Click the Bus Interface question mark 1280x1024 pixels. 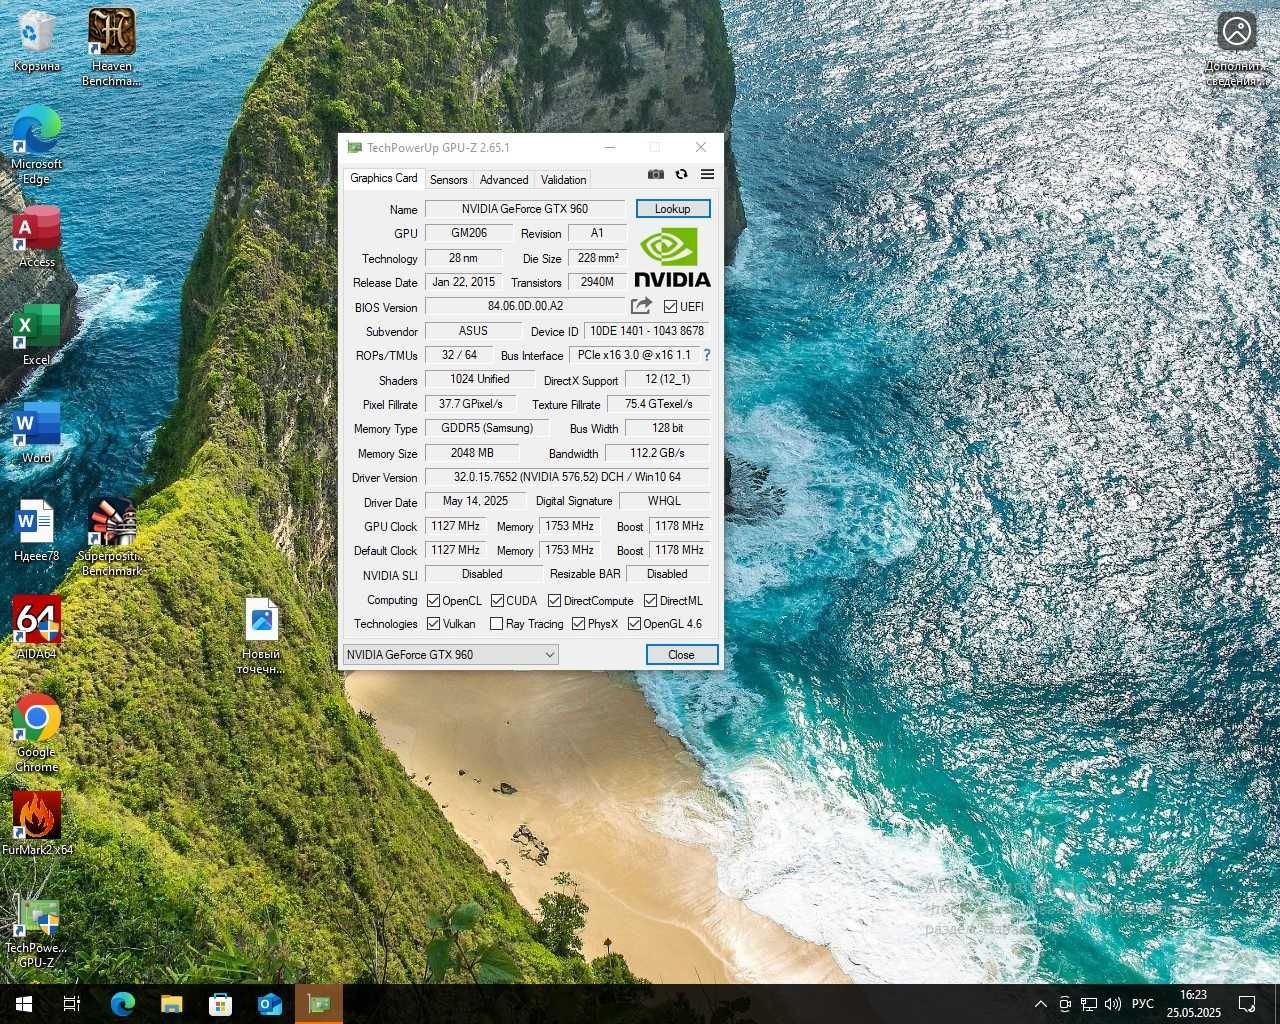point(707,355)
